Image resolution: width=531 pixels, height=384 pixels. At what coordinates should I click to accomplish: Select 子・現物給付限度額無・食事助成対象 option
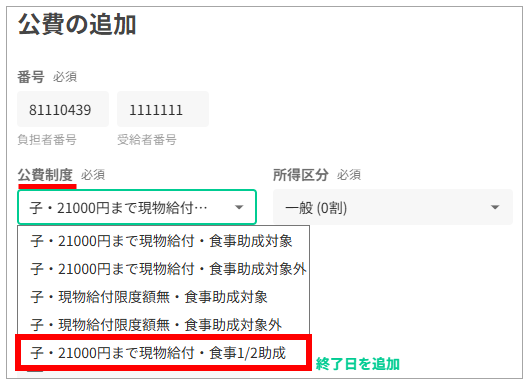tap(163, 297)
